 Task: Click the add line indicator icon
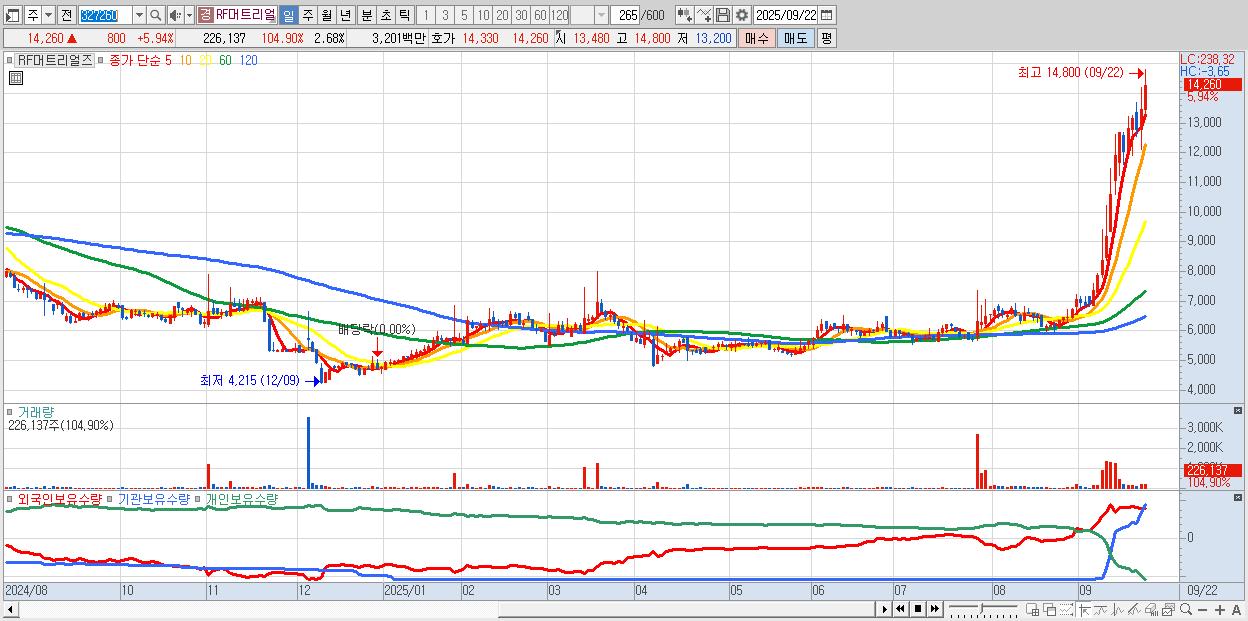(704, 15)
